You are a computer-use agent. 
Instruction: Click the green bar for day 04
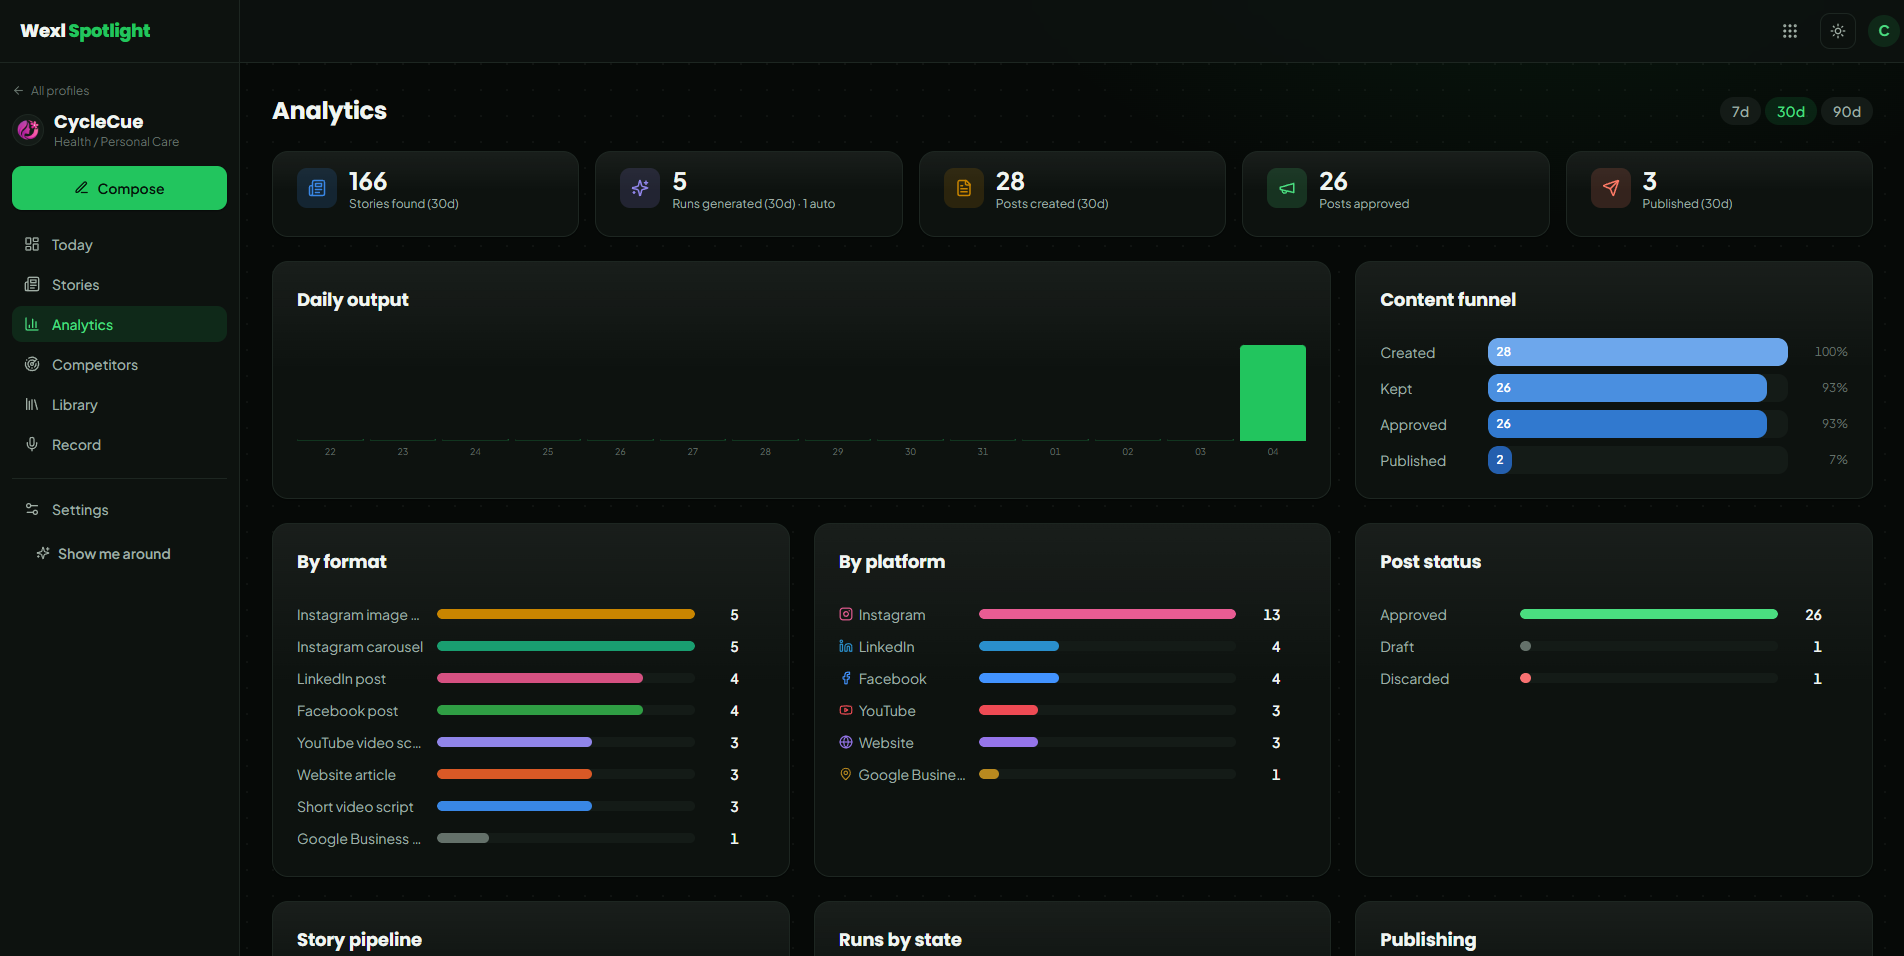[x=1272, y=392]
